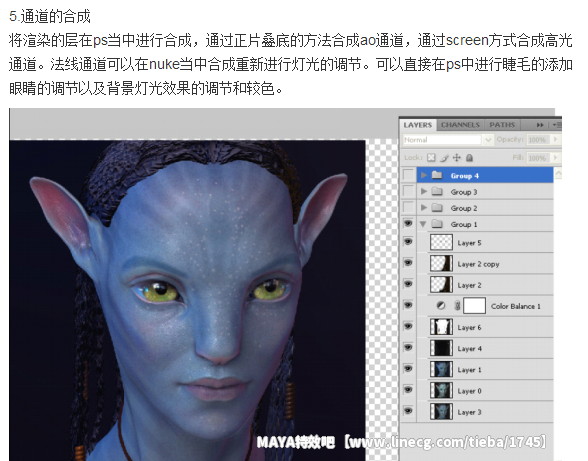Viewport: 588px width, 461px height.
Task: Click the Opacity value field
Action: point(538,140)
